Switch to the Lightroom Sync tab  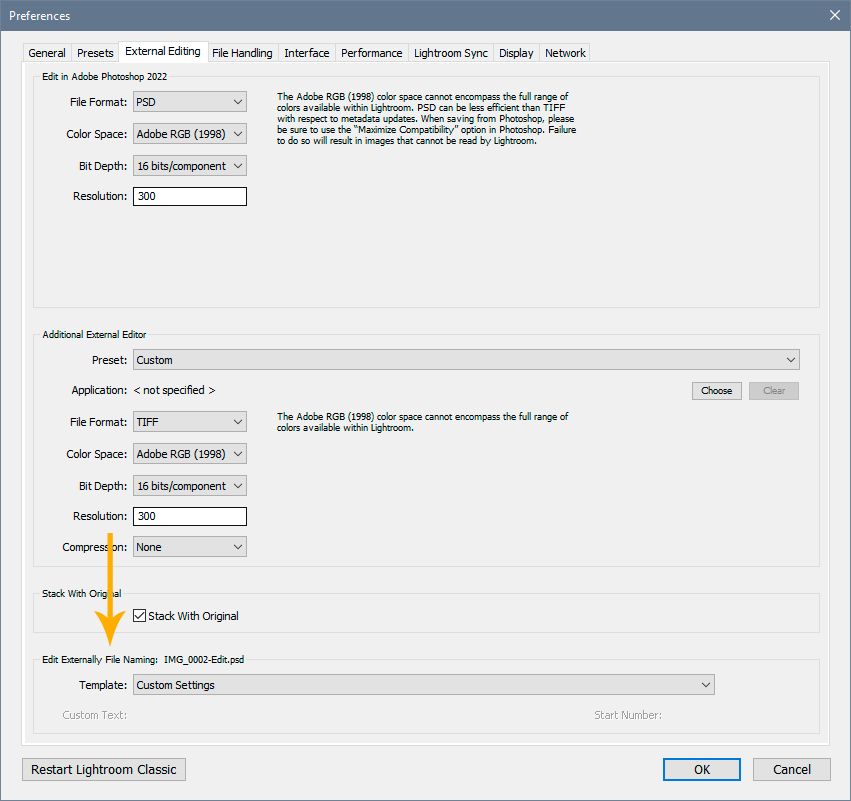(x=450, y=52)
